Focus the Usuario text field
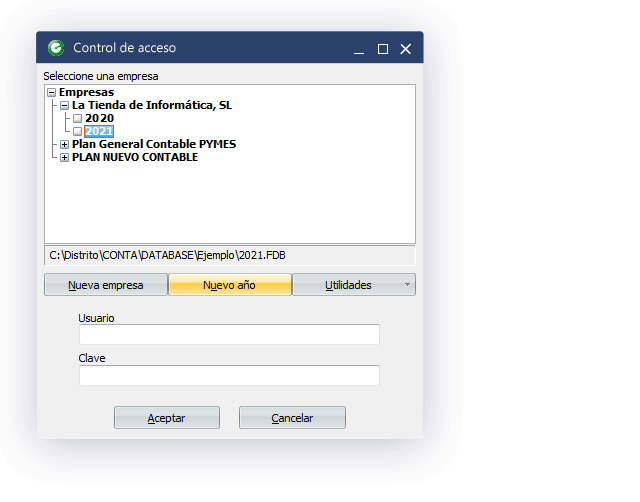 (x=229, y=335)
